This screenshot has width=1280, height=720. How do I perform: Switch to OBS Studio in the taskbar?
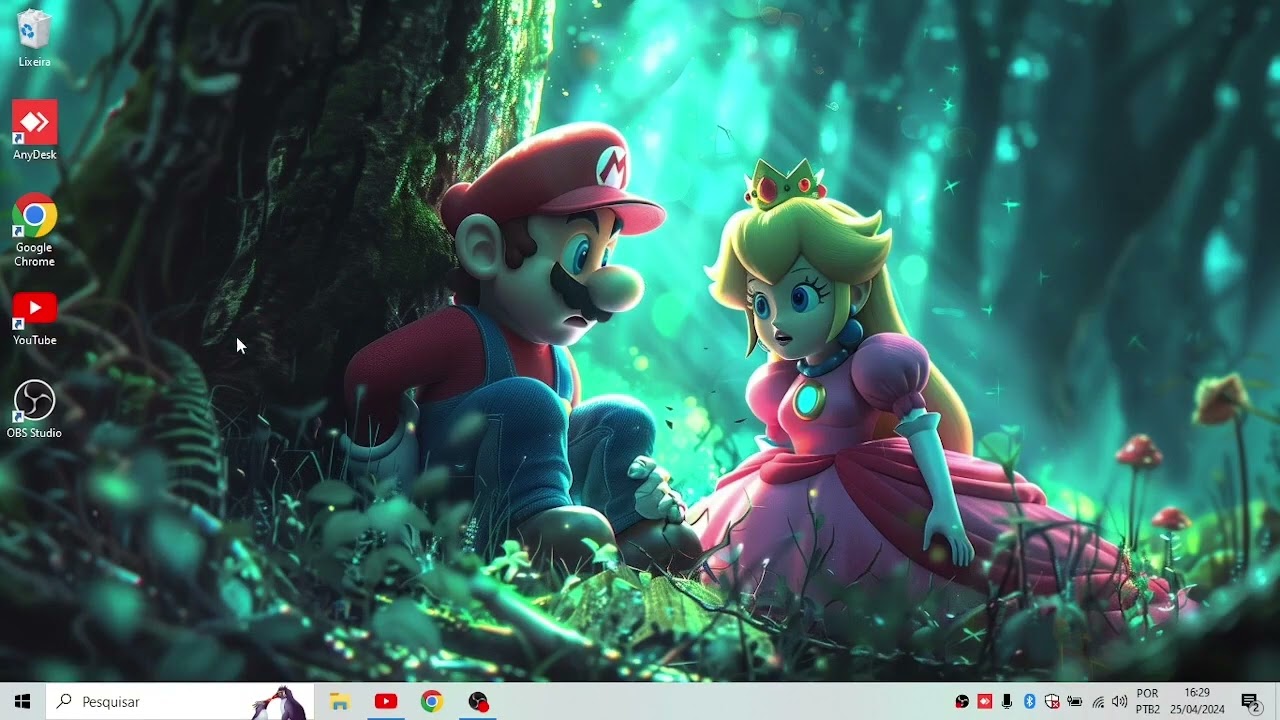pos(478,702)
